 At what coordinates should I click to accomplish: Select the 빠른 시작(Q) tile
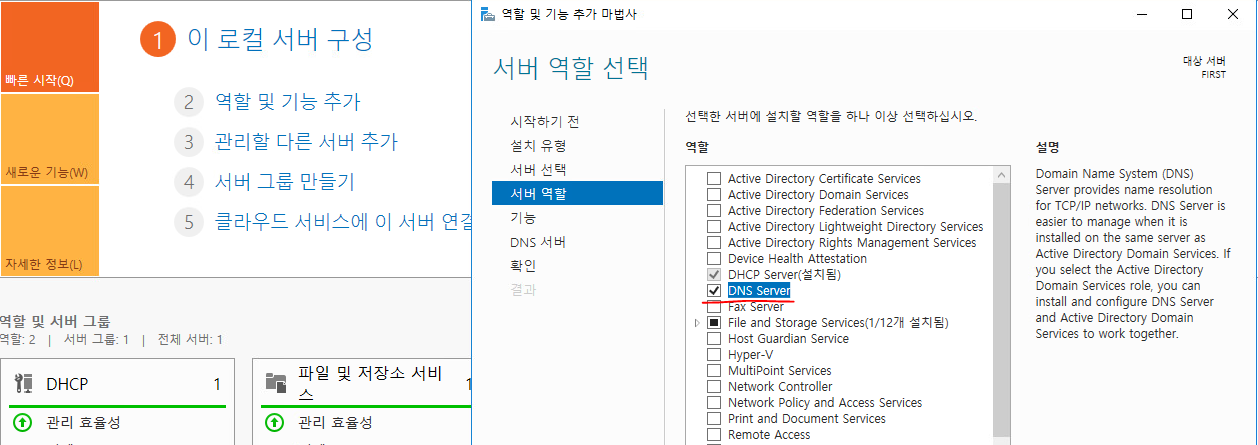[x=49, y=47]
